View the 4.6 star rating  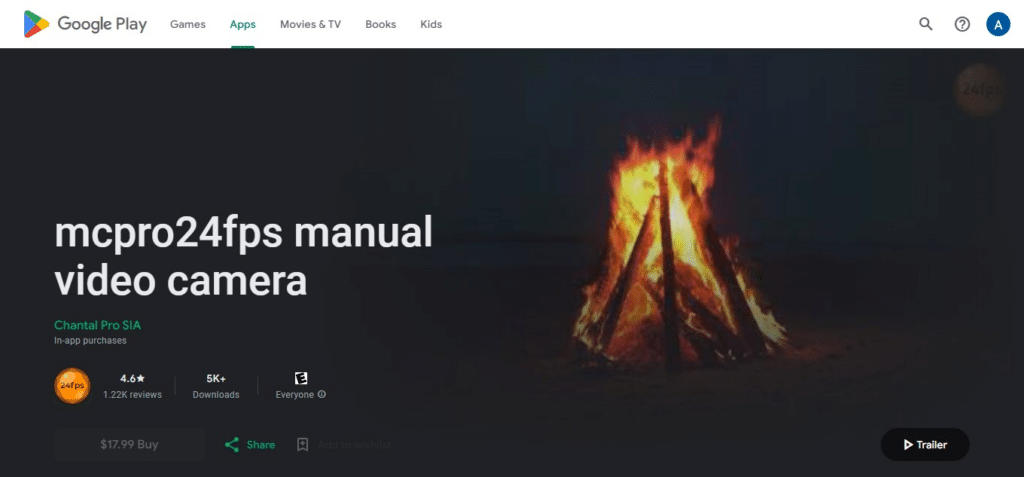click(x=133, y=378)
